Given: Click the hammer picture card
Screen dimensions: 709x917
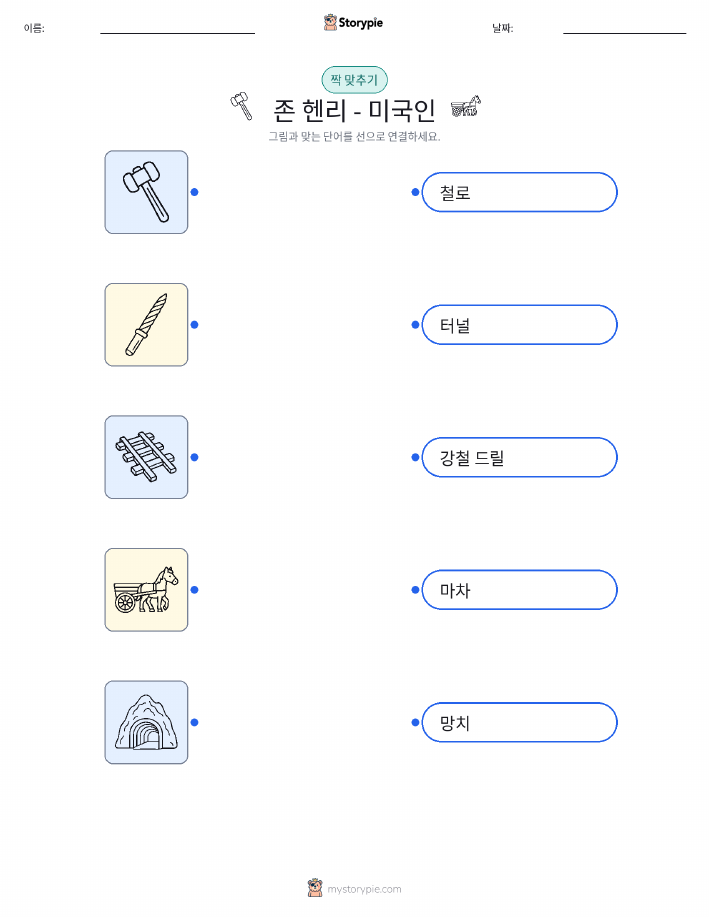Looking at the screenshot, I should (x=146, y=192).
